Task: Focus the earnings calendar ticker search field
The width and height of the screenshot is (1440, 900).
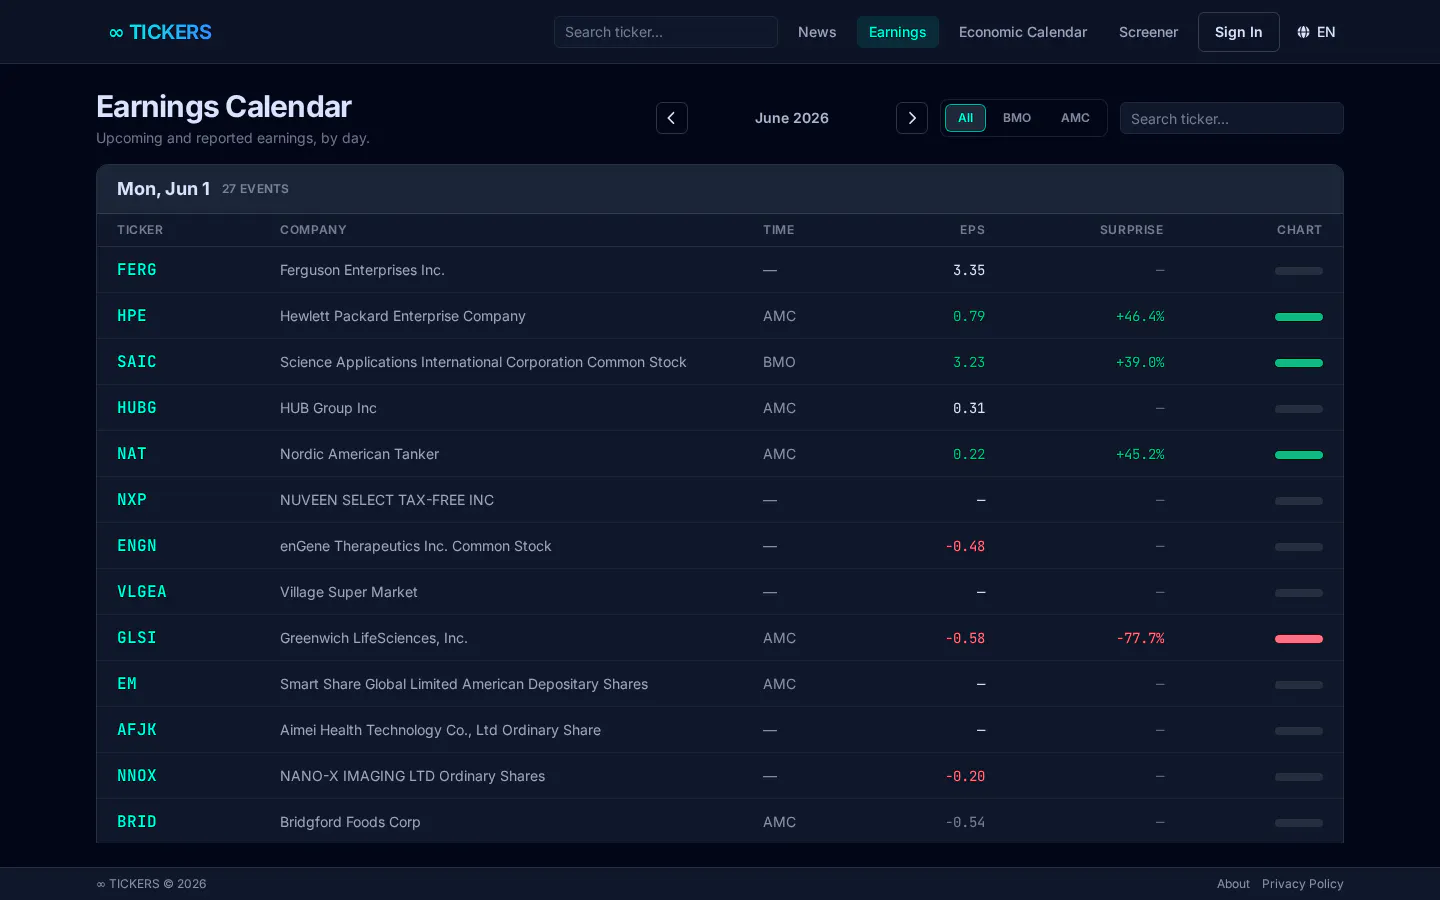Action: (1232, 118)
